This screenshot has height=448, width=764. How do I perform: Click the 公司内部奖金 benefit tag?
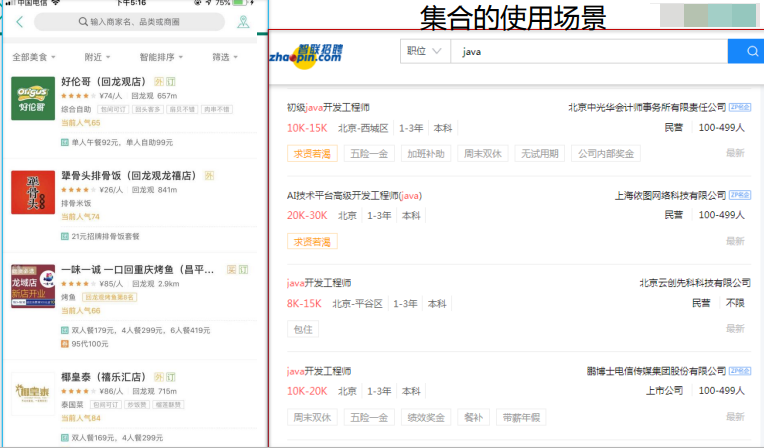606,154
